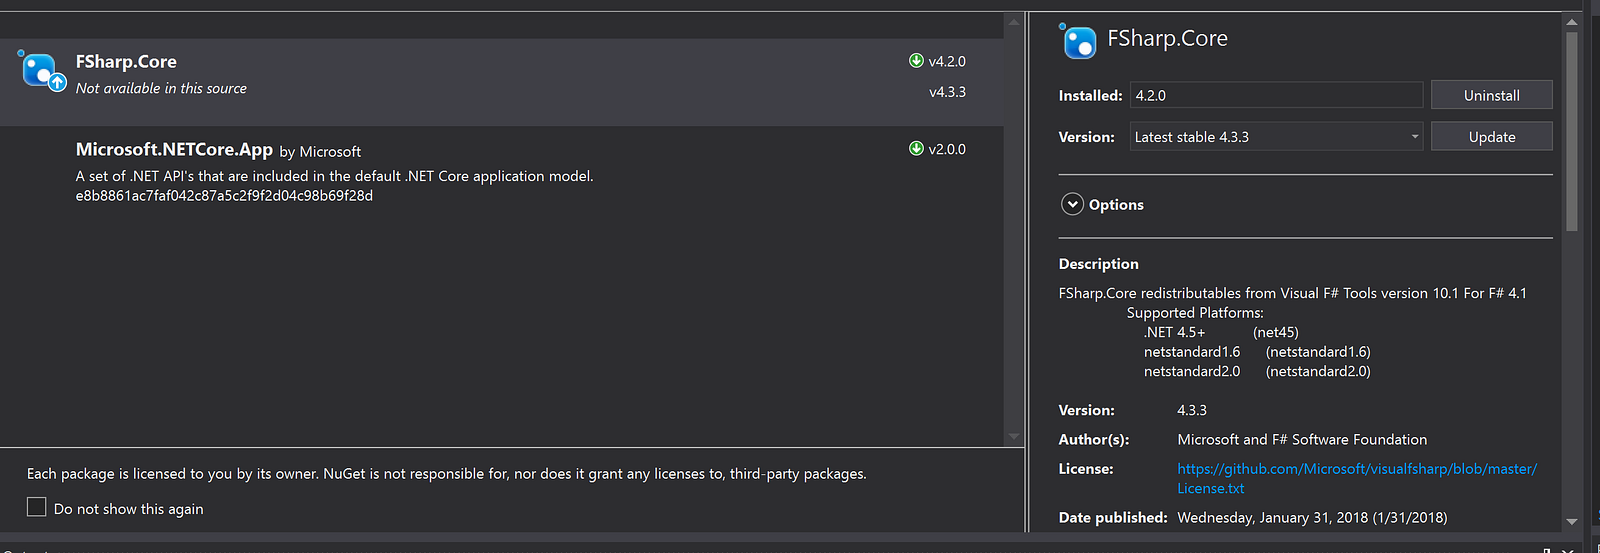The image size is (1600, 553).
Task: Click the details pane scrollbar up arrow
Action: 1571,21
